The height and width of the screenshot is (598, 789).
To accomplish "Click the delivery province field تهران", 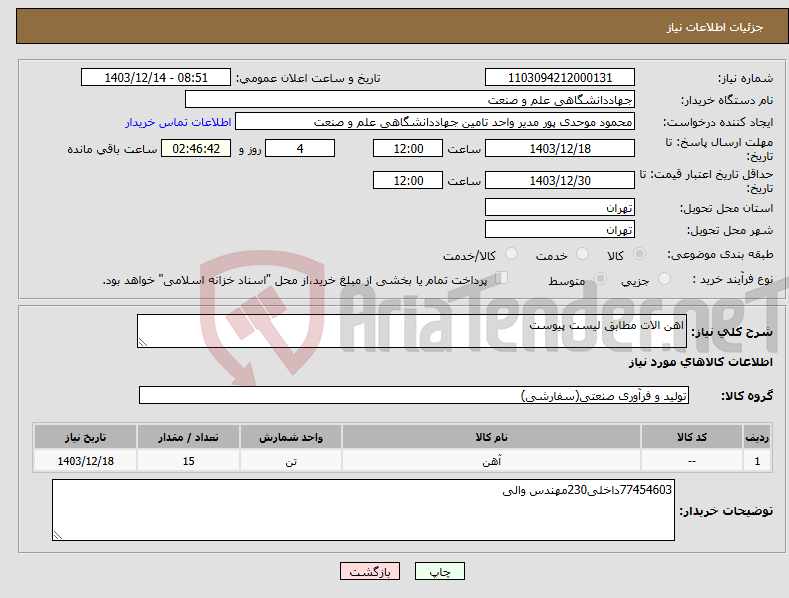I will coord(560,207).
